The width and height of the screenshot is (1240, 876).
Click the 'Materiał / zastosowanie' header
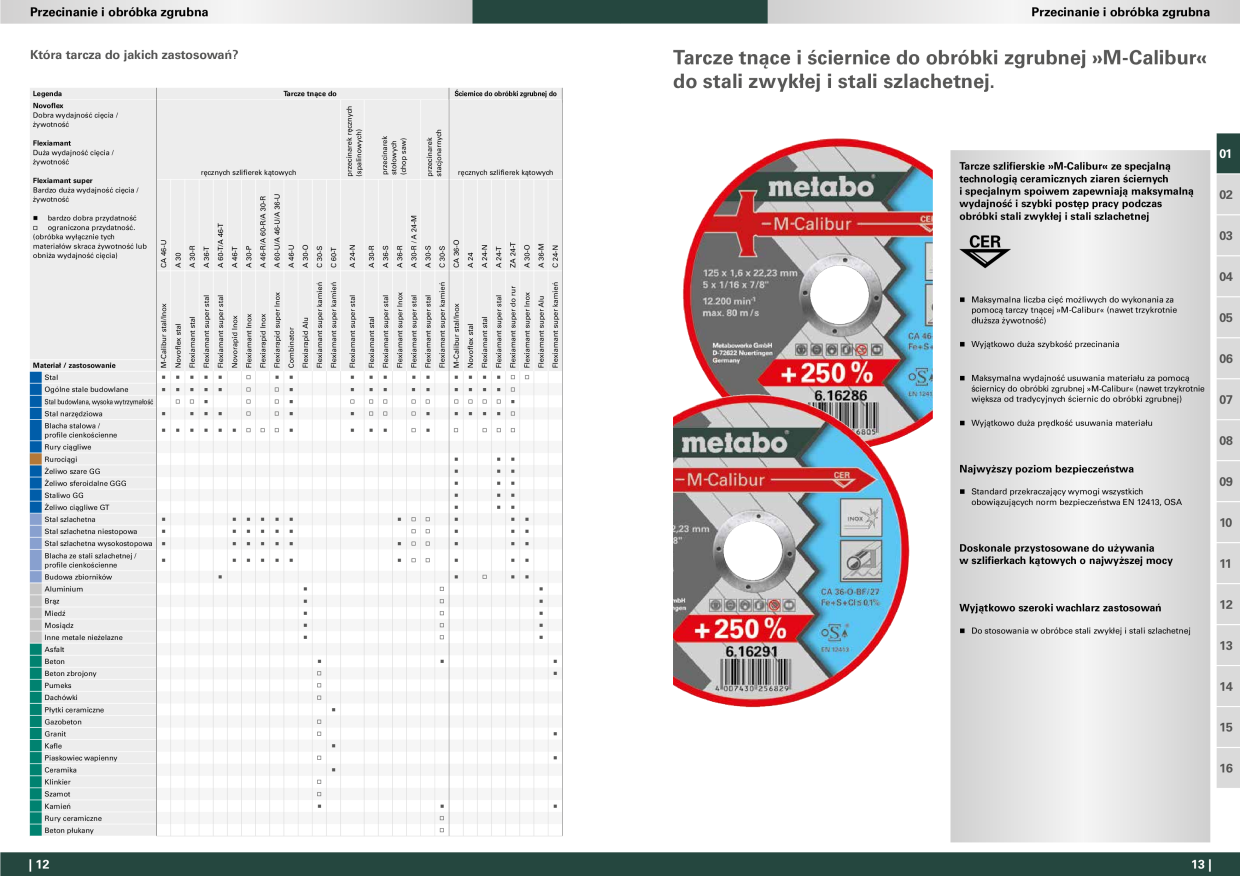coord(74,365)
